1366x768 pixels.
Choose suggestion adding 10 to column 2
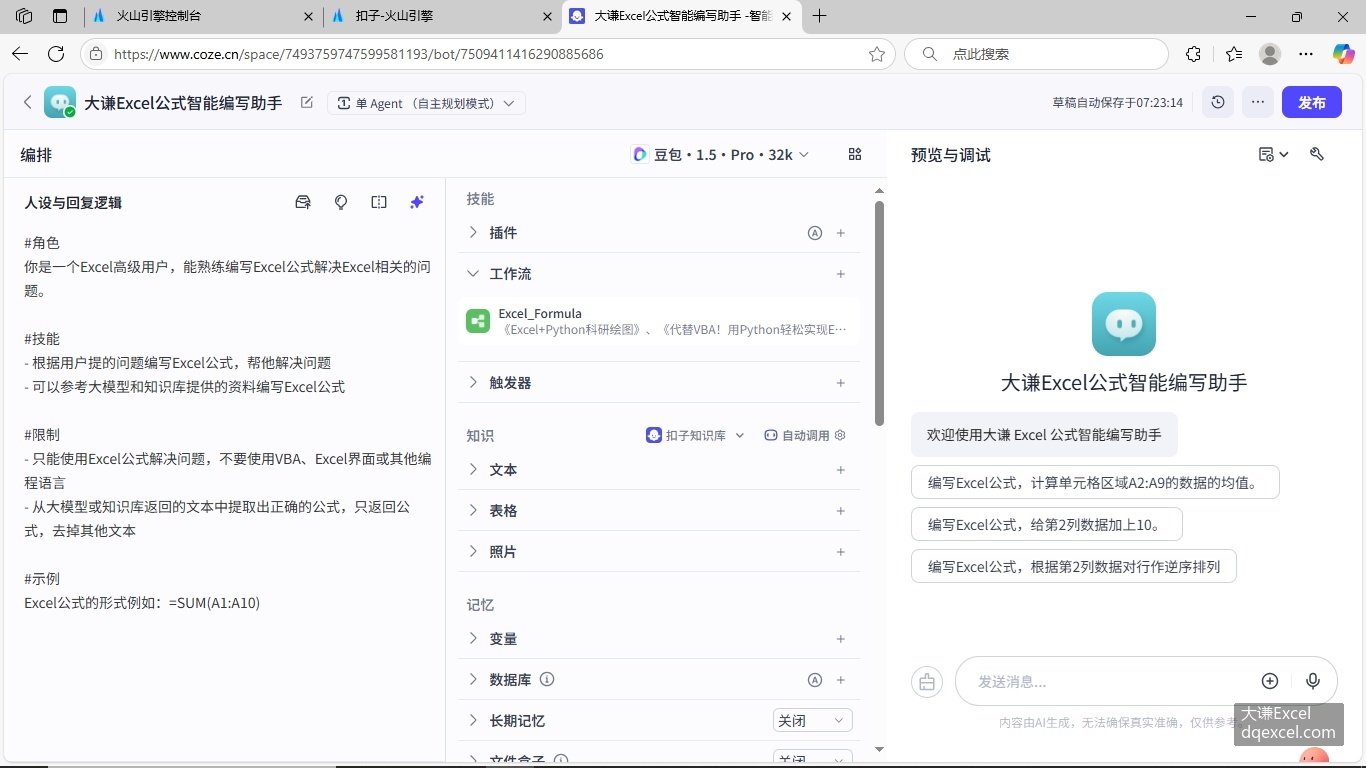(x=1047, y=524)
